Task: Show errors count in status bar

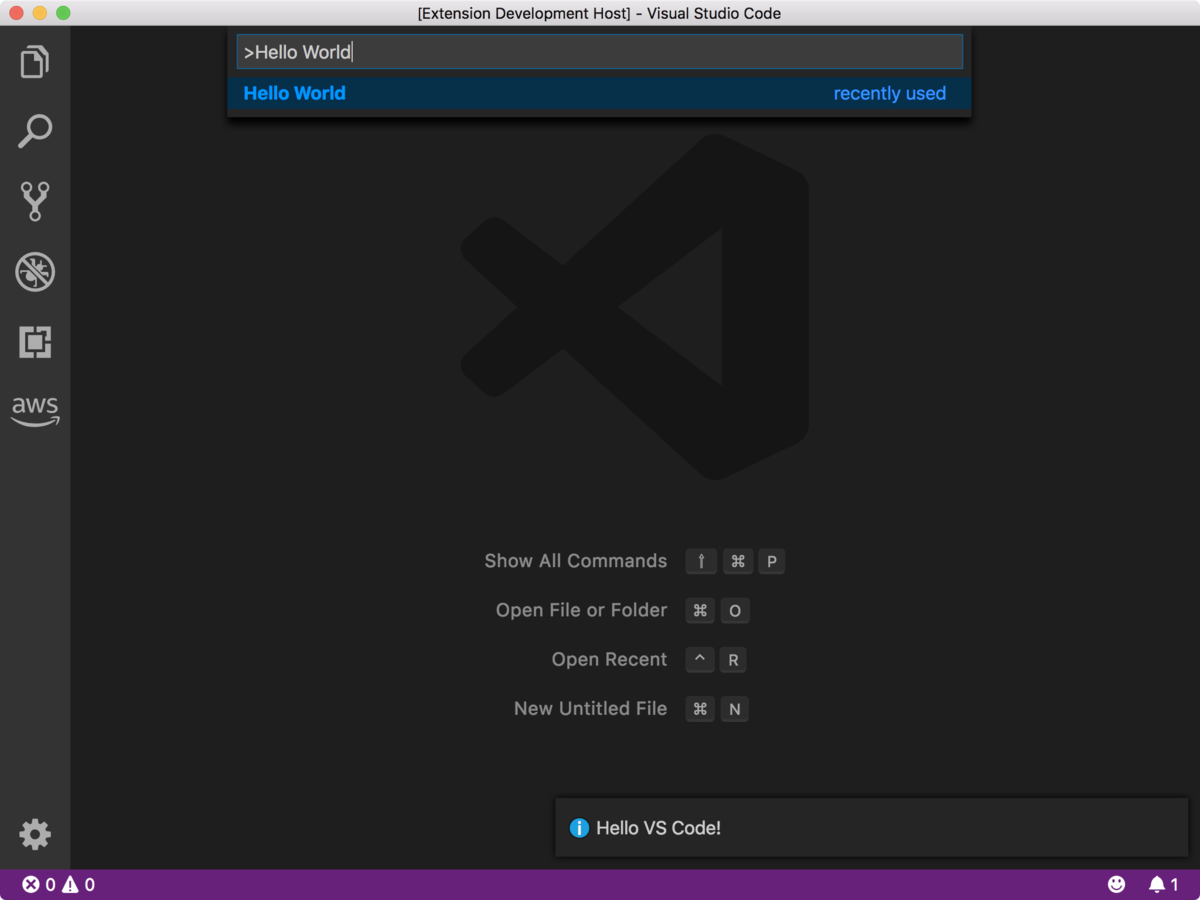Action: (x=39, y=884)
